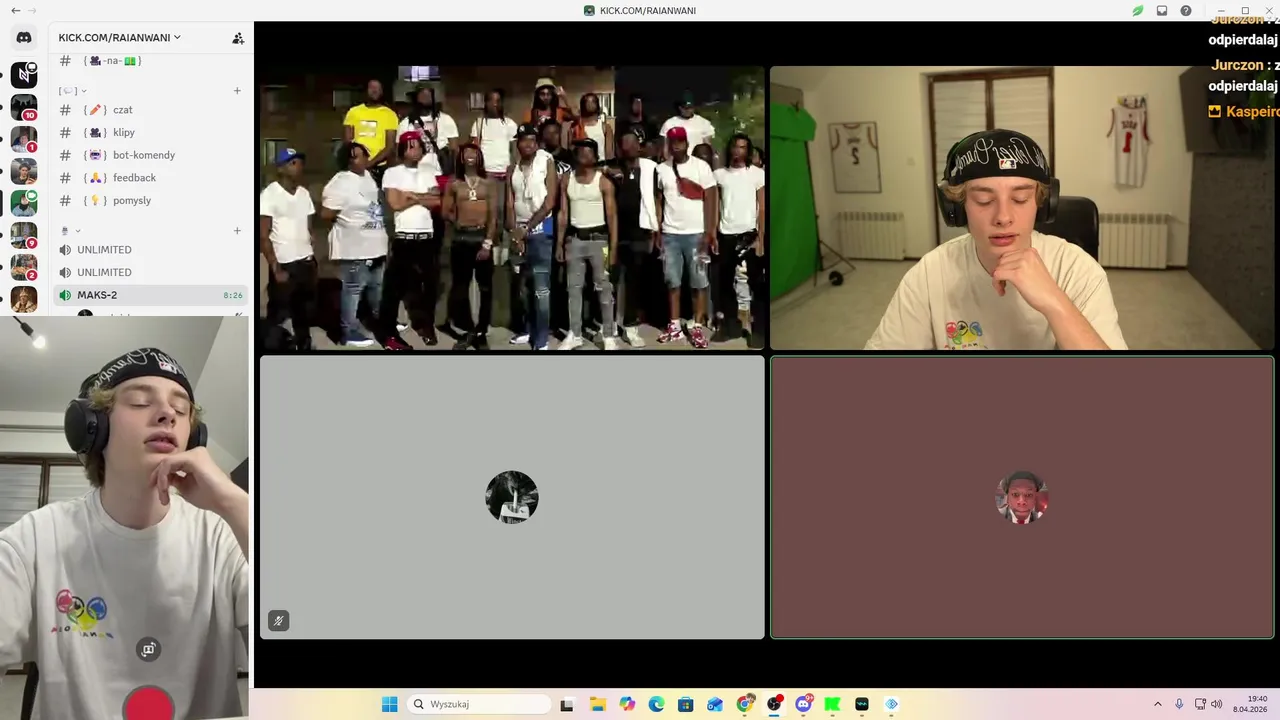Open the pomysly text channel
The height and width of the screenshot is (720, 1280).
pyautogui.click(x=150, y=200)
